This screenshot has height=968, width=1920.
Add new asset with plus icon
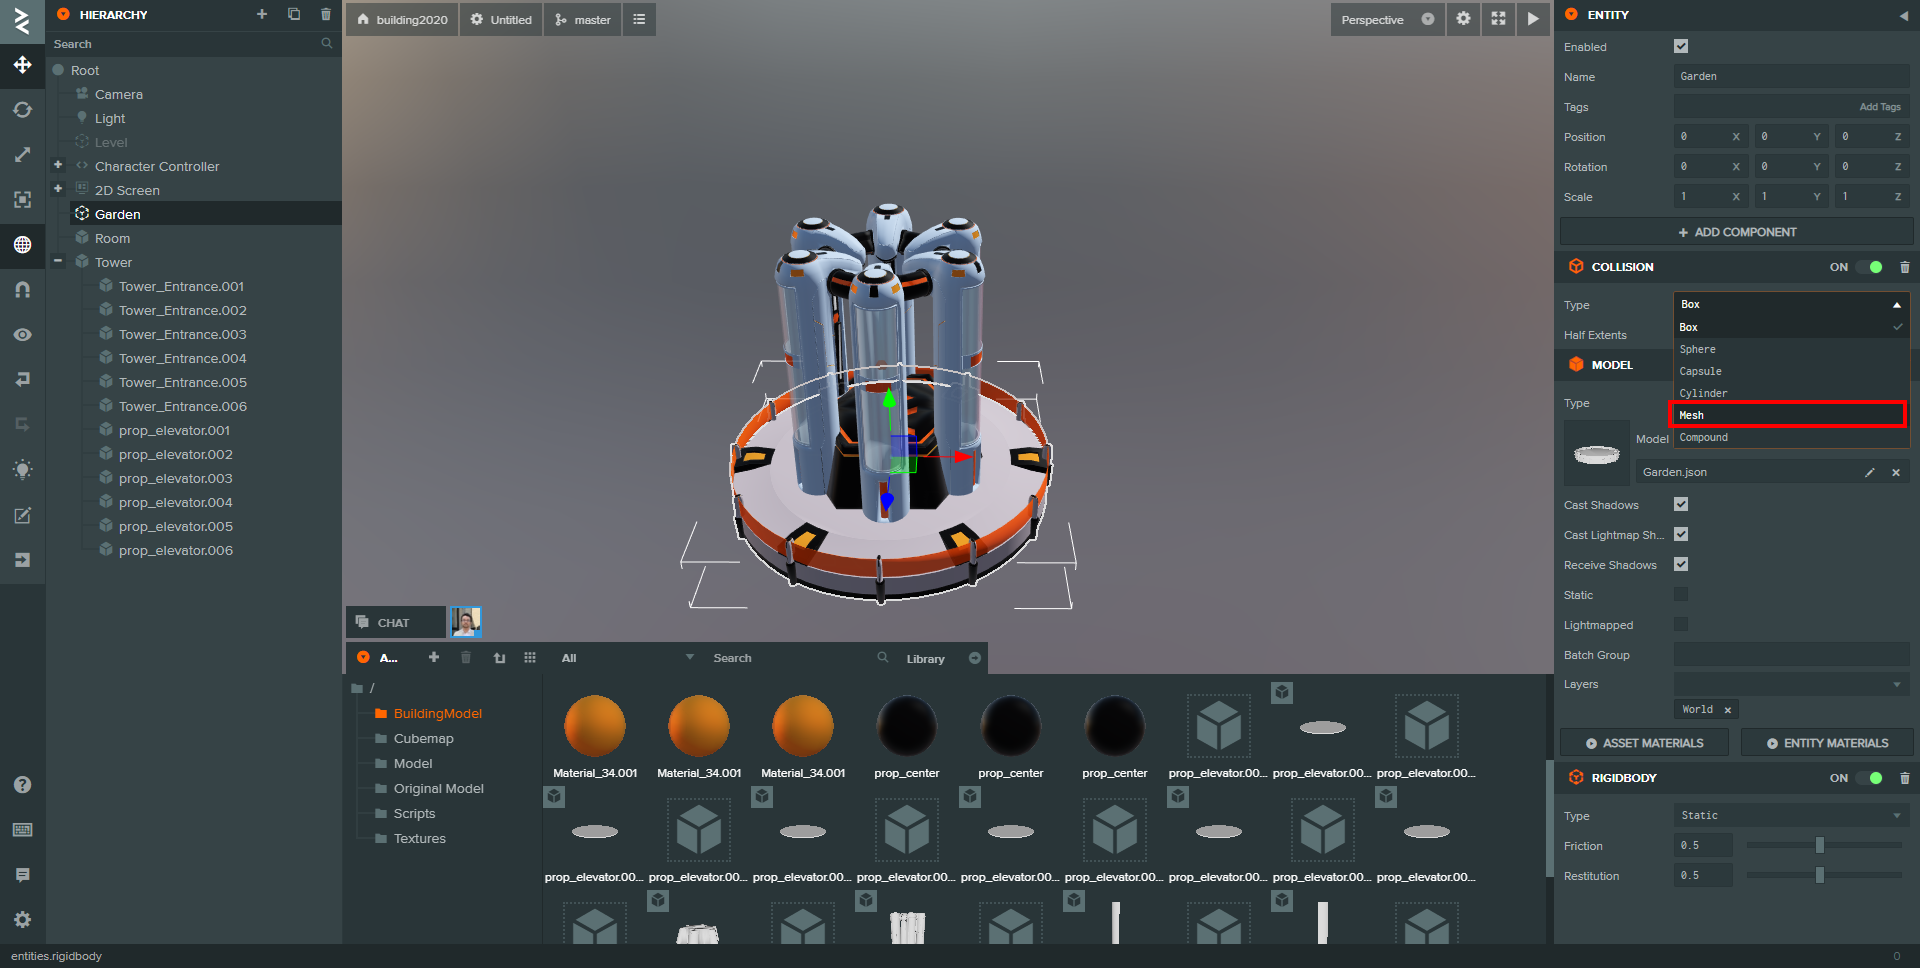click(433, 657)
